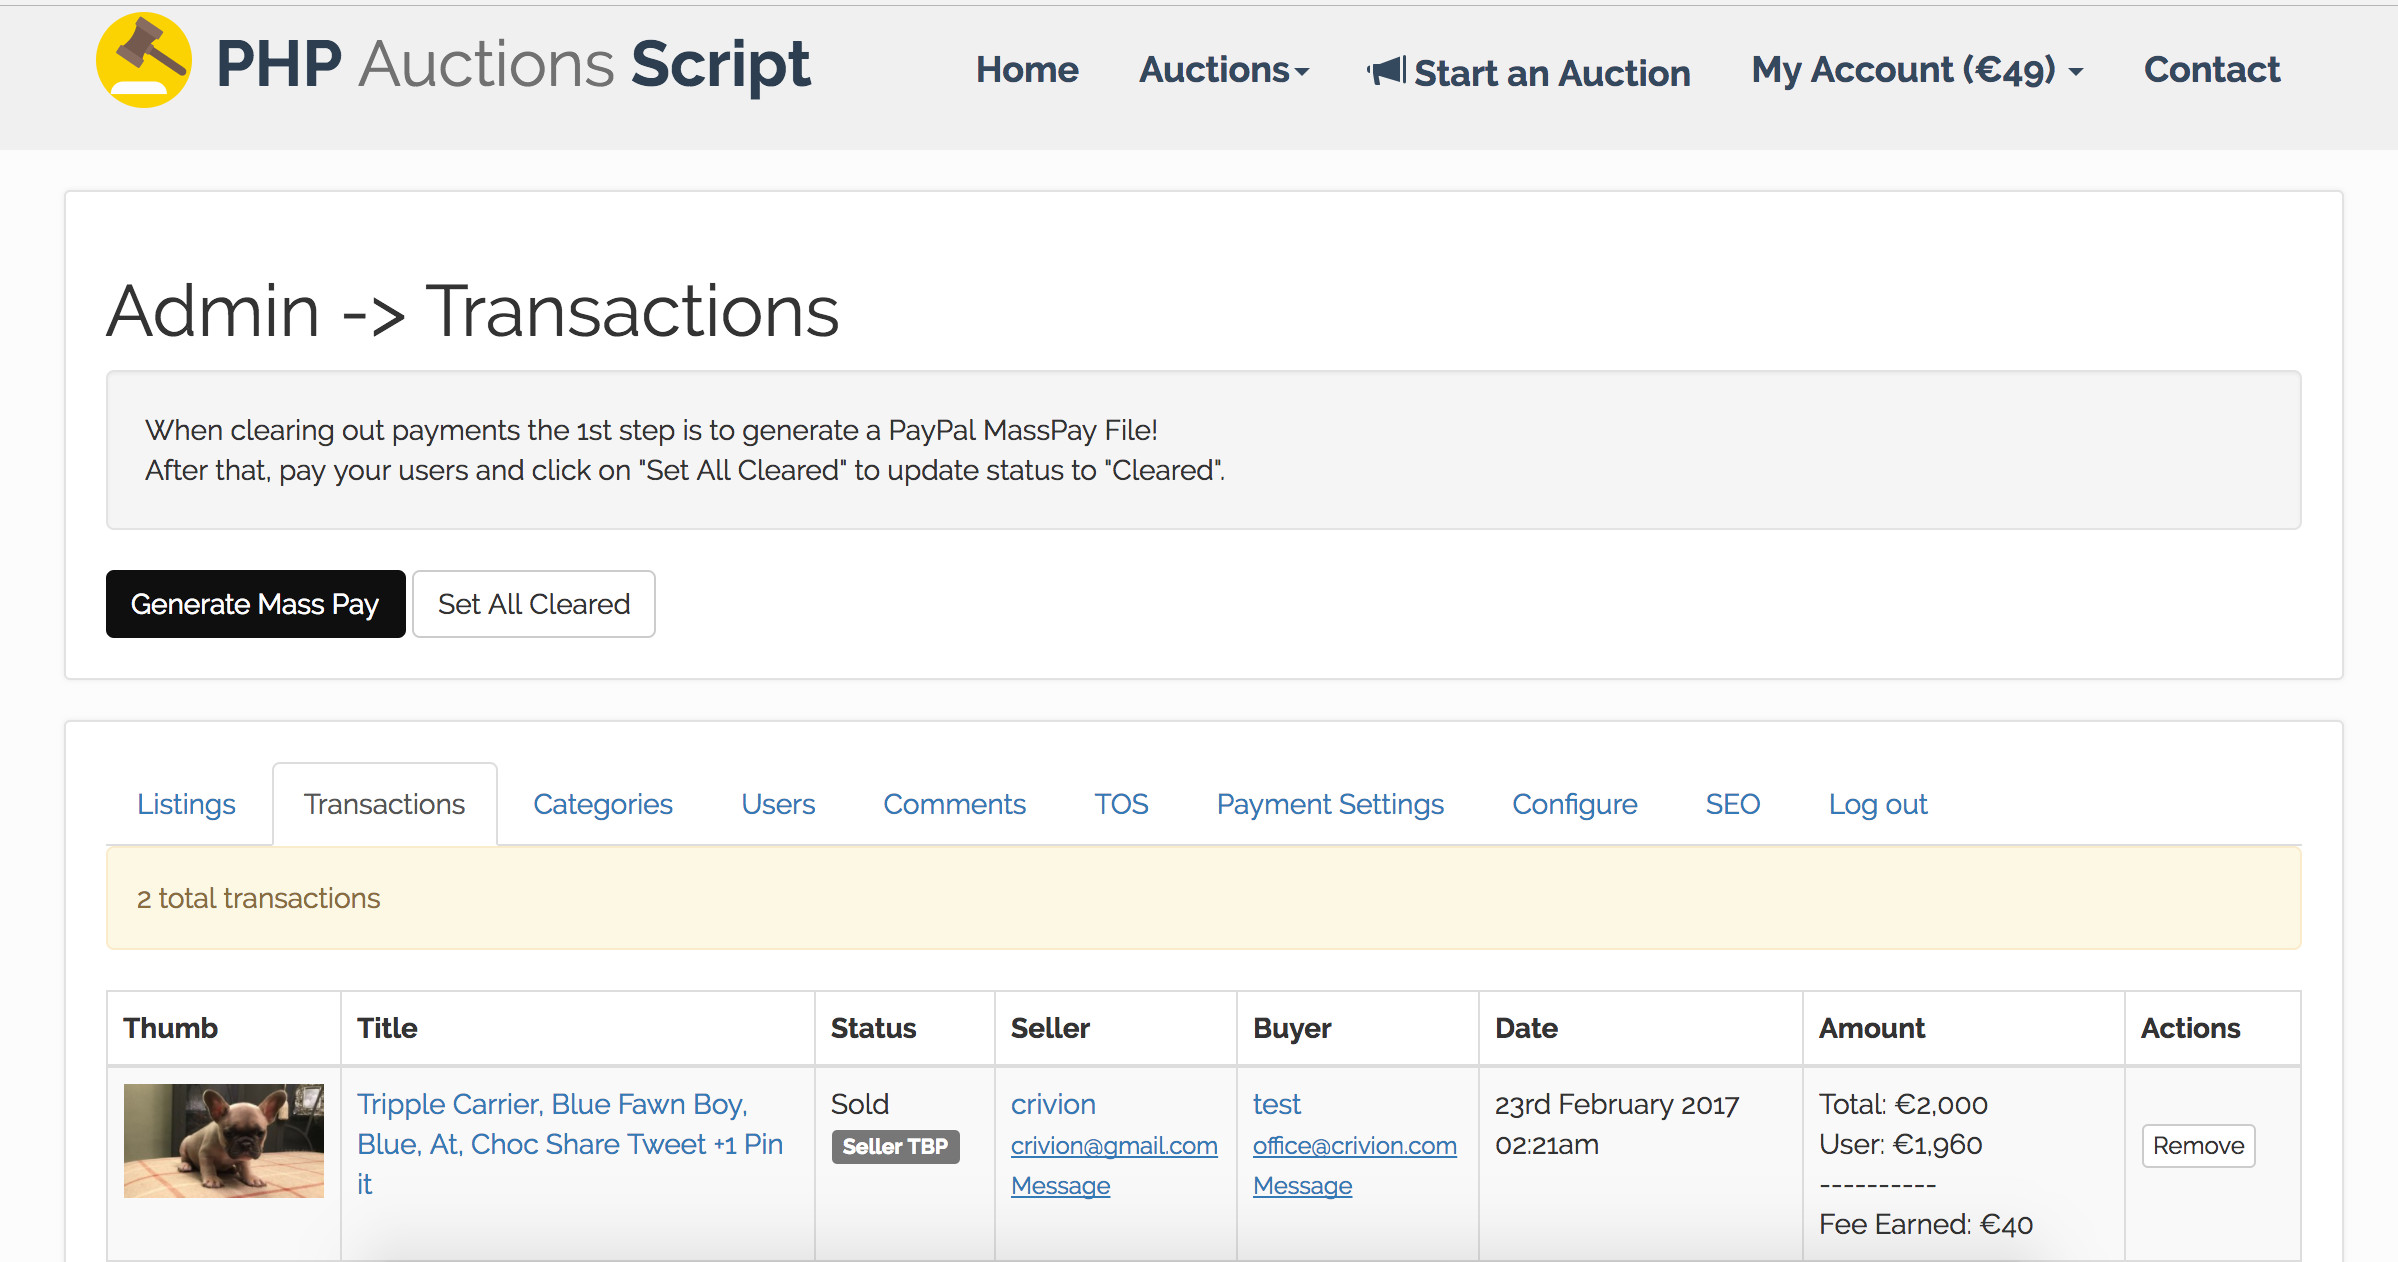Open the Categories tab
The height and width of the screenshot is (1262, 2398).
coord(602,804)
